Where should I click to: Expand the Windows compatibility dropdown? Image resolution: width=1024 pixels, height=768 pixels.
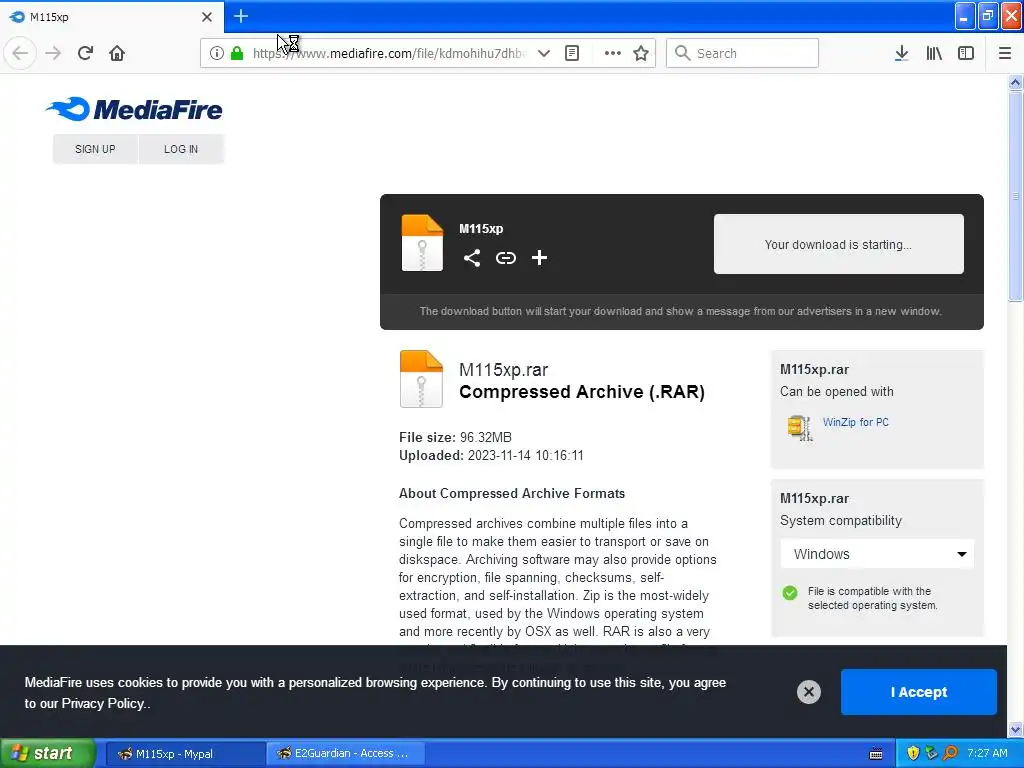(877, 554)
